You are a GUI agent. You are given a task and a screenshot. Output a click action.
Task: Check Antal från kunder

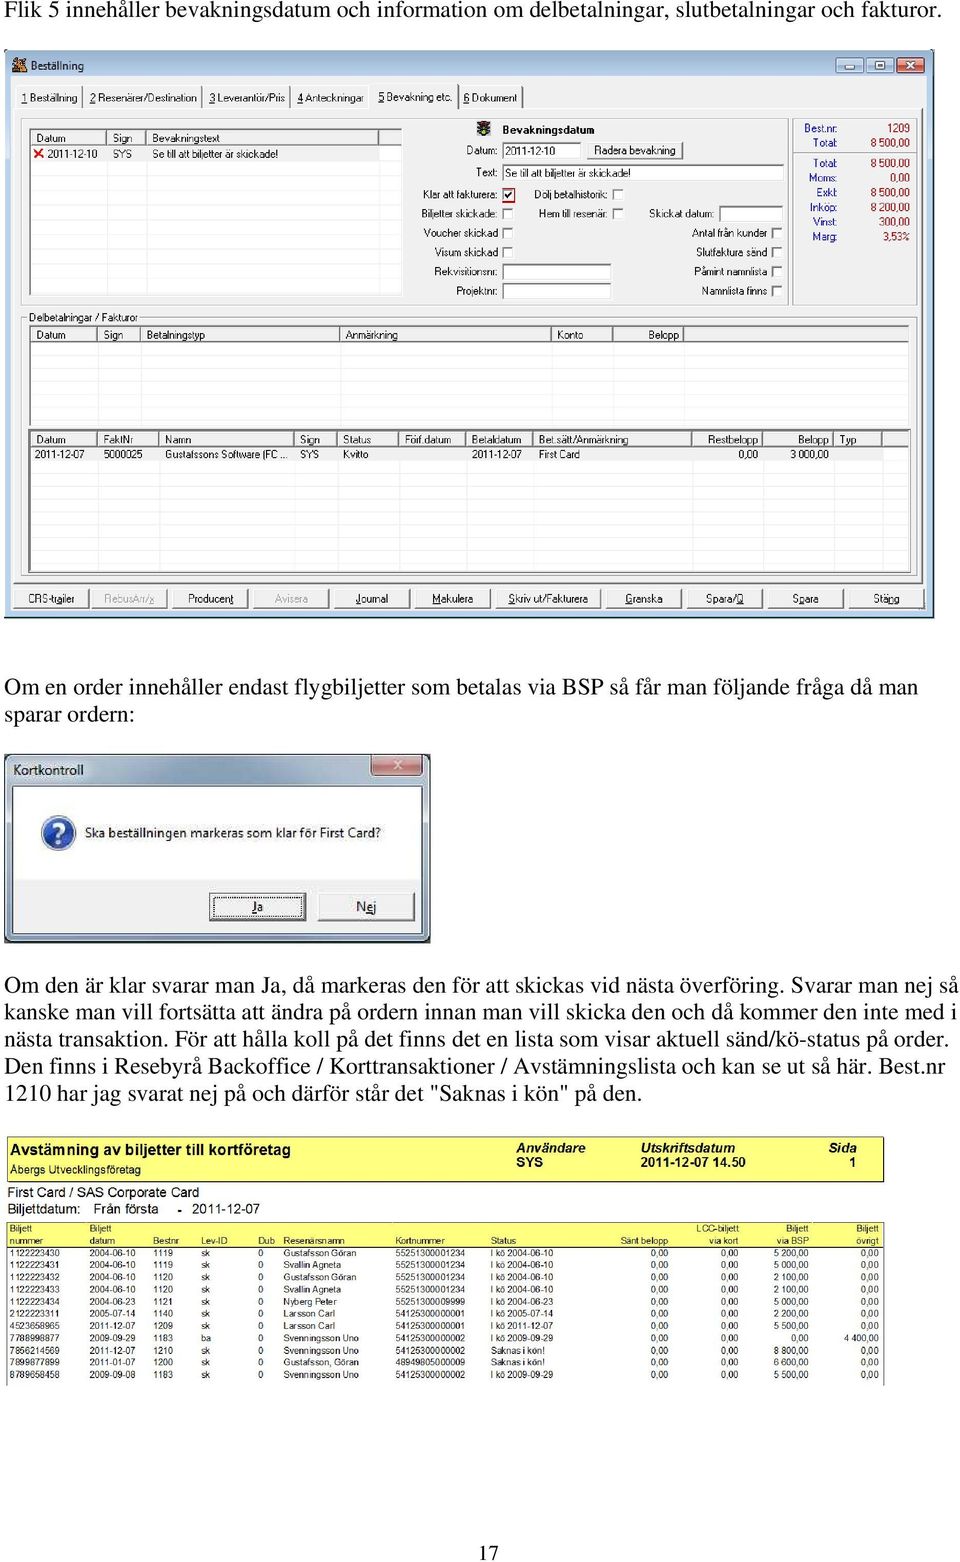click(x=777, y=233)
